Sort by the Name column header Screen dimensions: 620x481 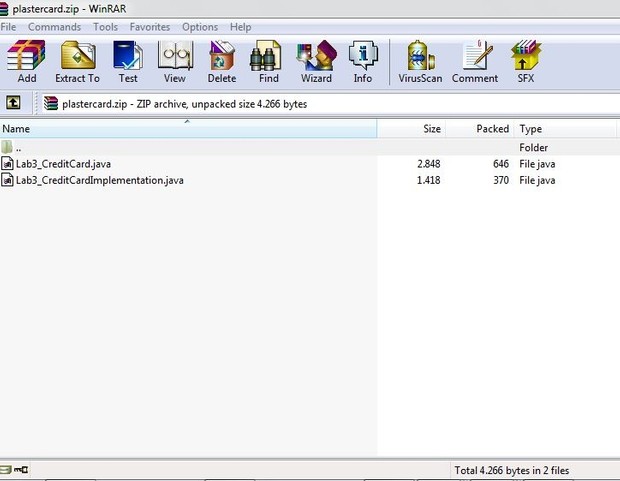click(x=188, y=129)
